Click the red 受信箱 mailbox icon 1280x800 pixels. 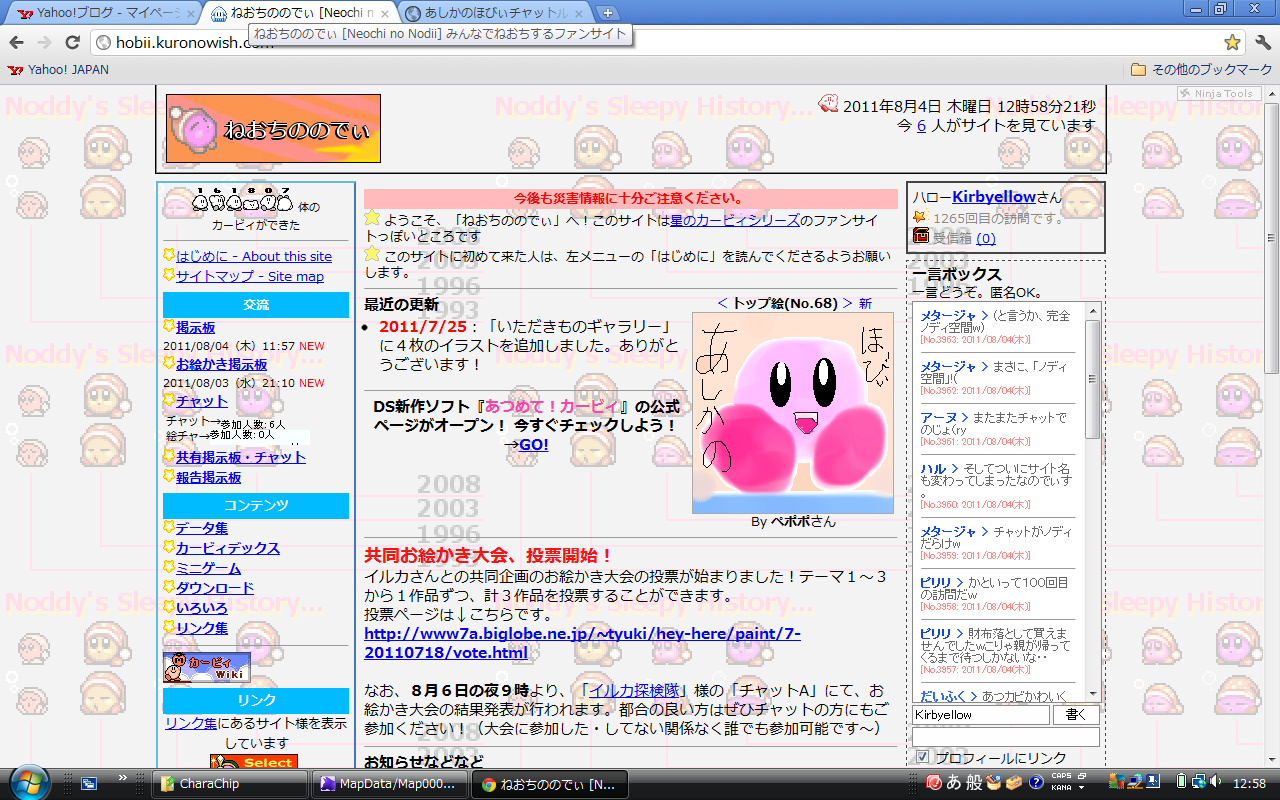921,236
